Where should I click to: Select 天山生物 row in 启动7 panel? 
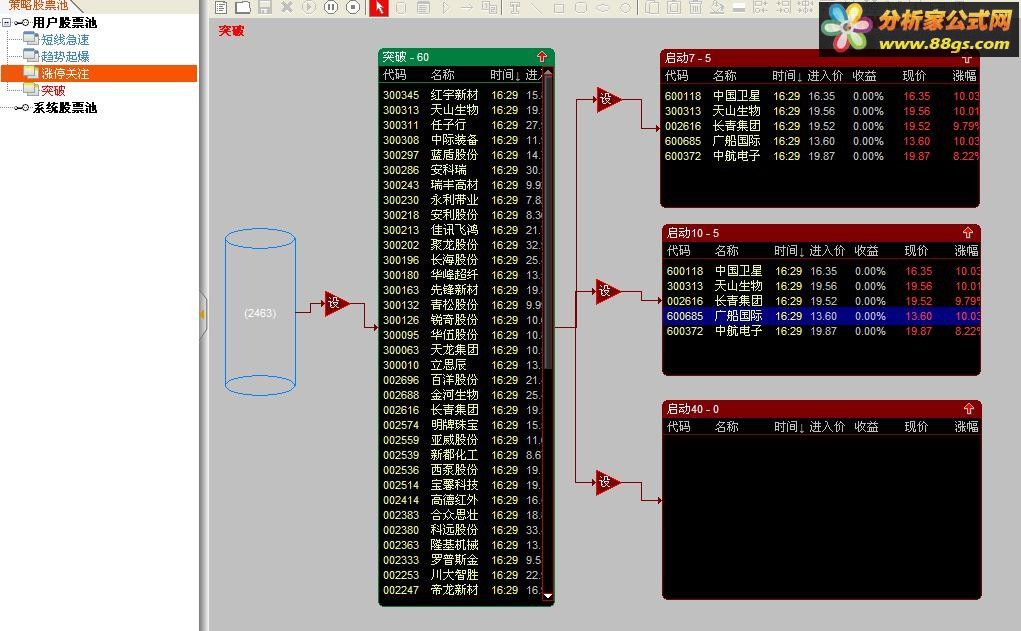[x=820, y=111]
